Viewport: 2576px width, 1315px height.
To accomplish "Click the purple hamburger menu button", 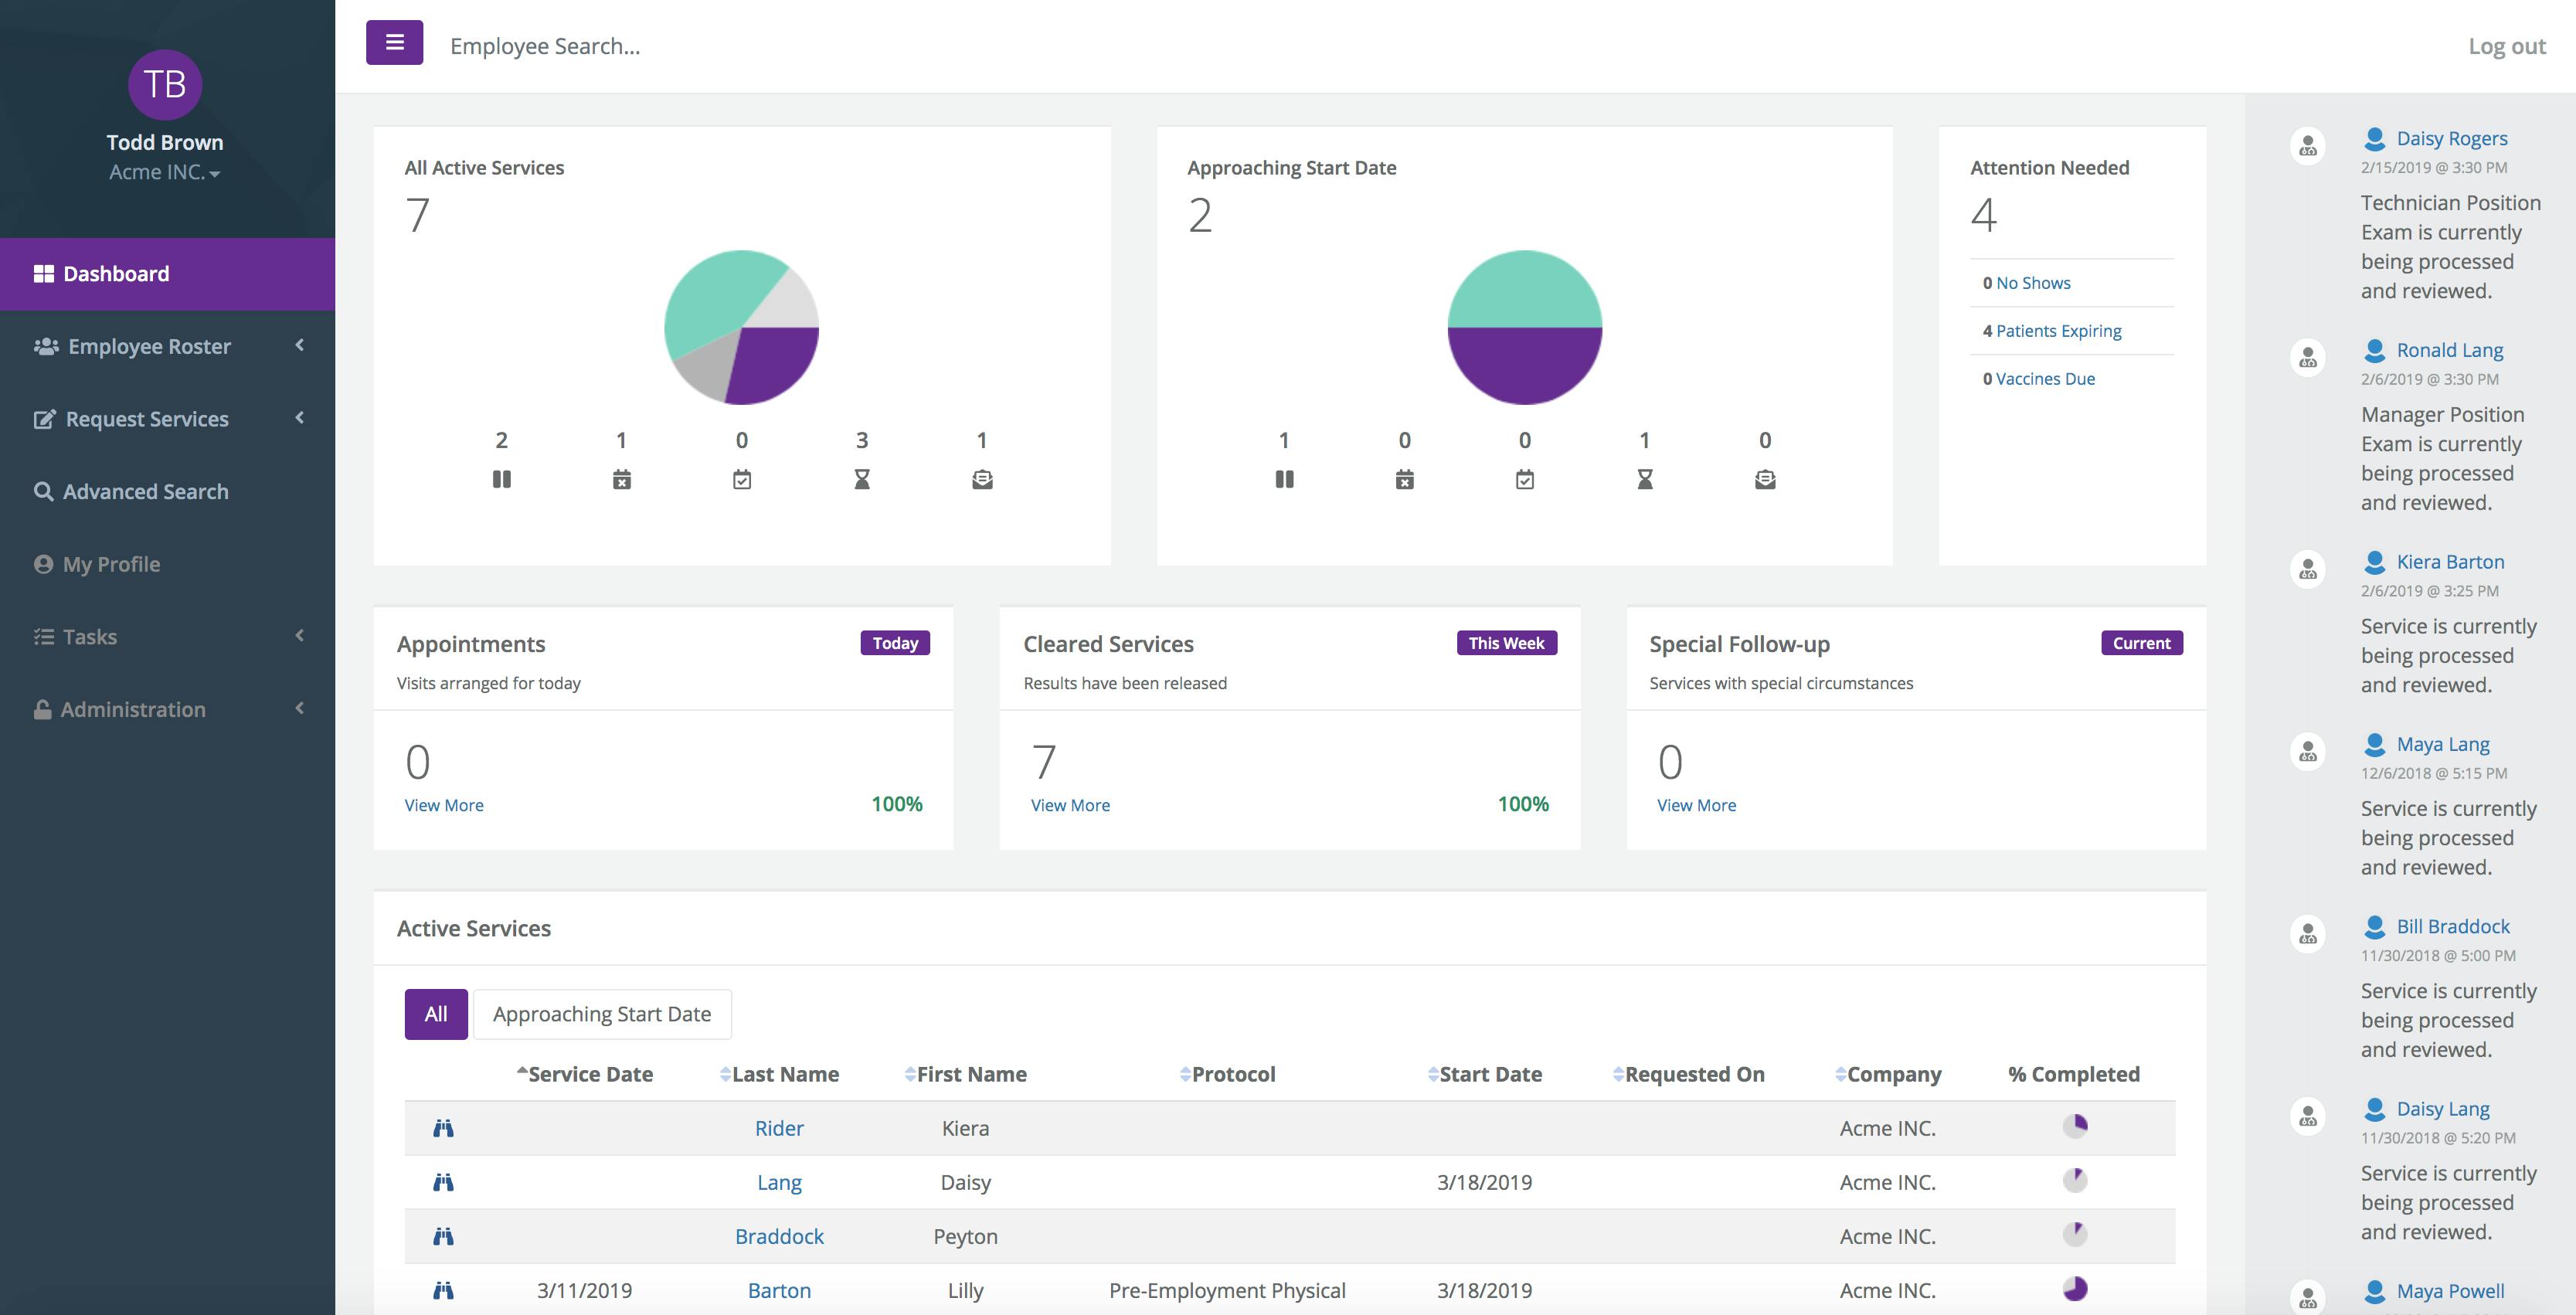I will (394, 43).
